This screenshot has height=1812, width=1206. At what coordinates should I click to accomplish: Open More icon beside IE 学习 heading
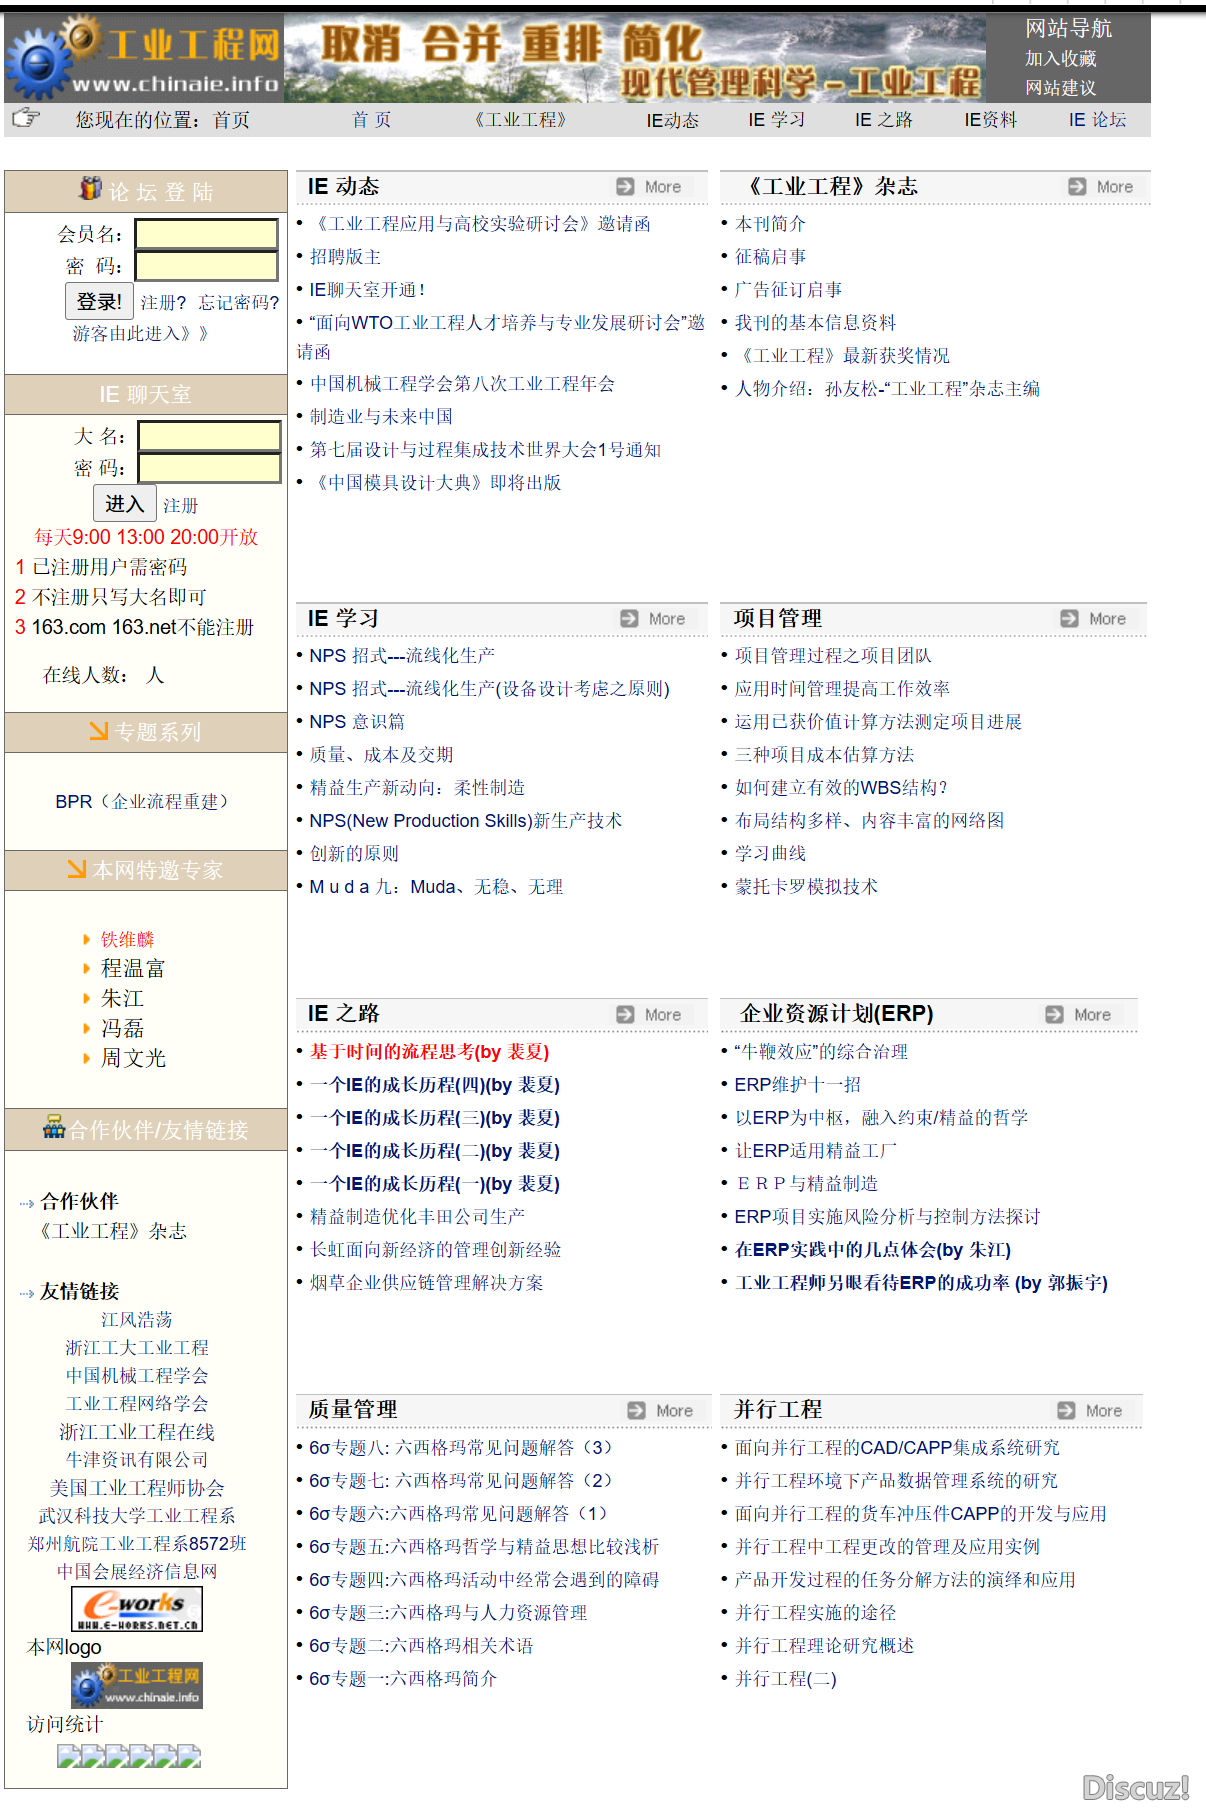[629, 619]
